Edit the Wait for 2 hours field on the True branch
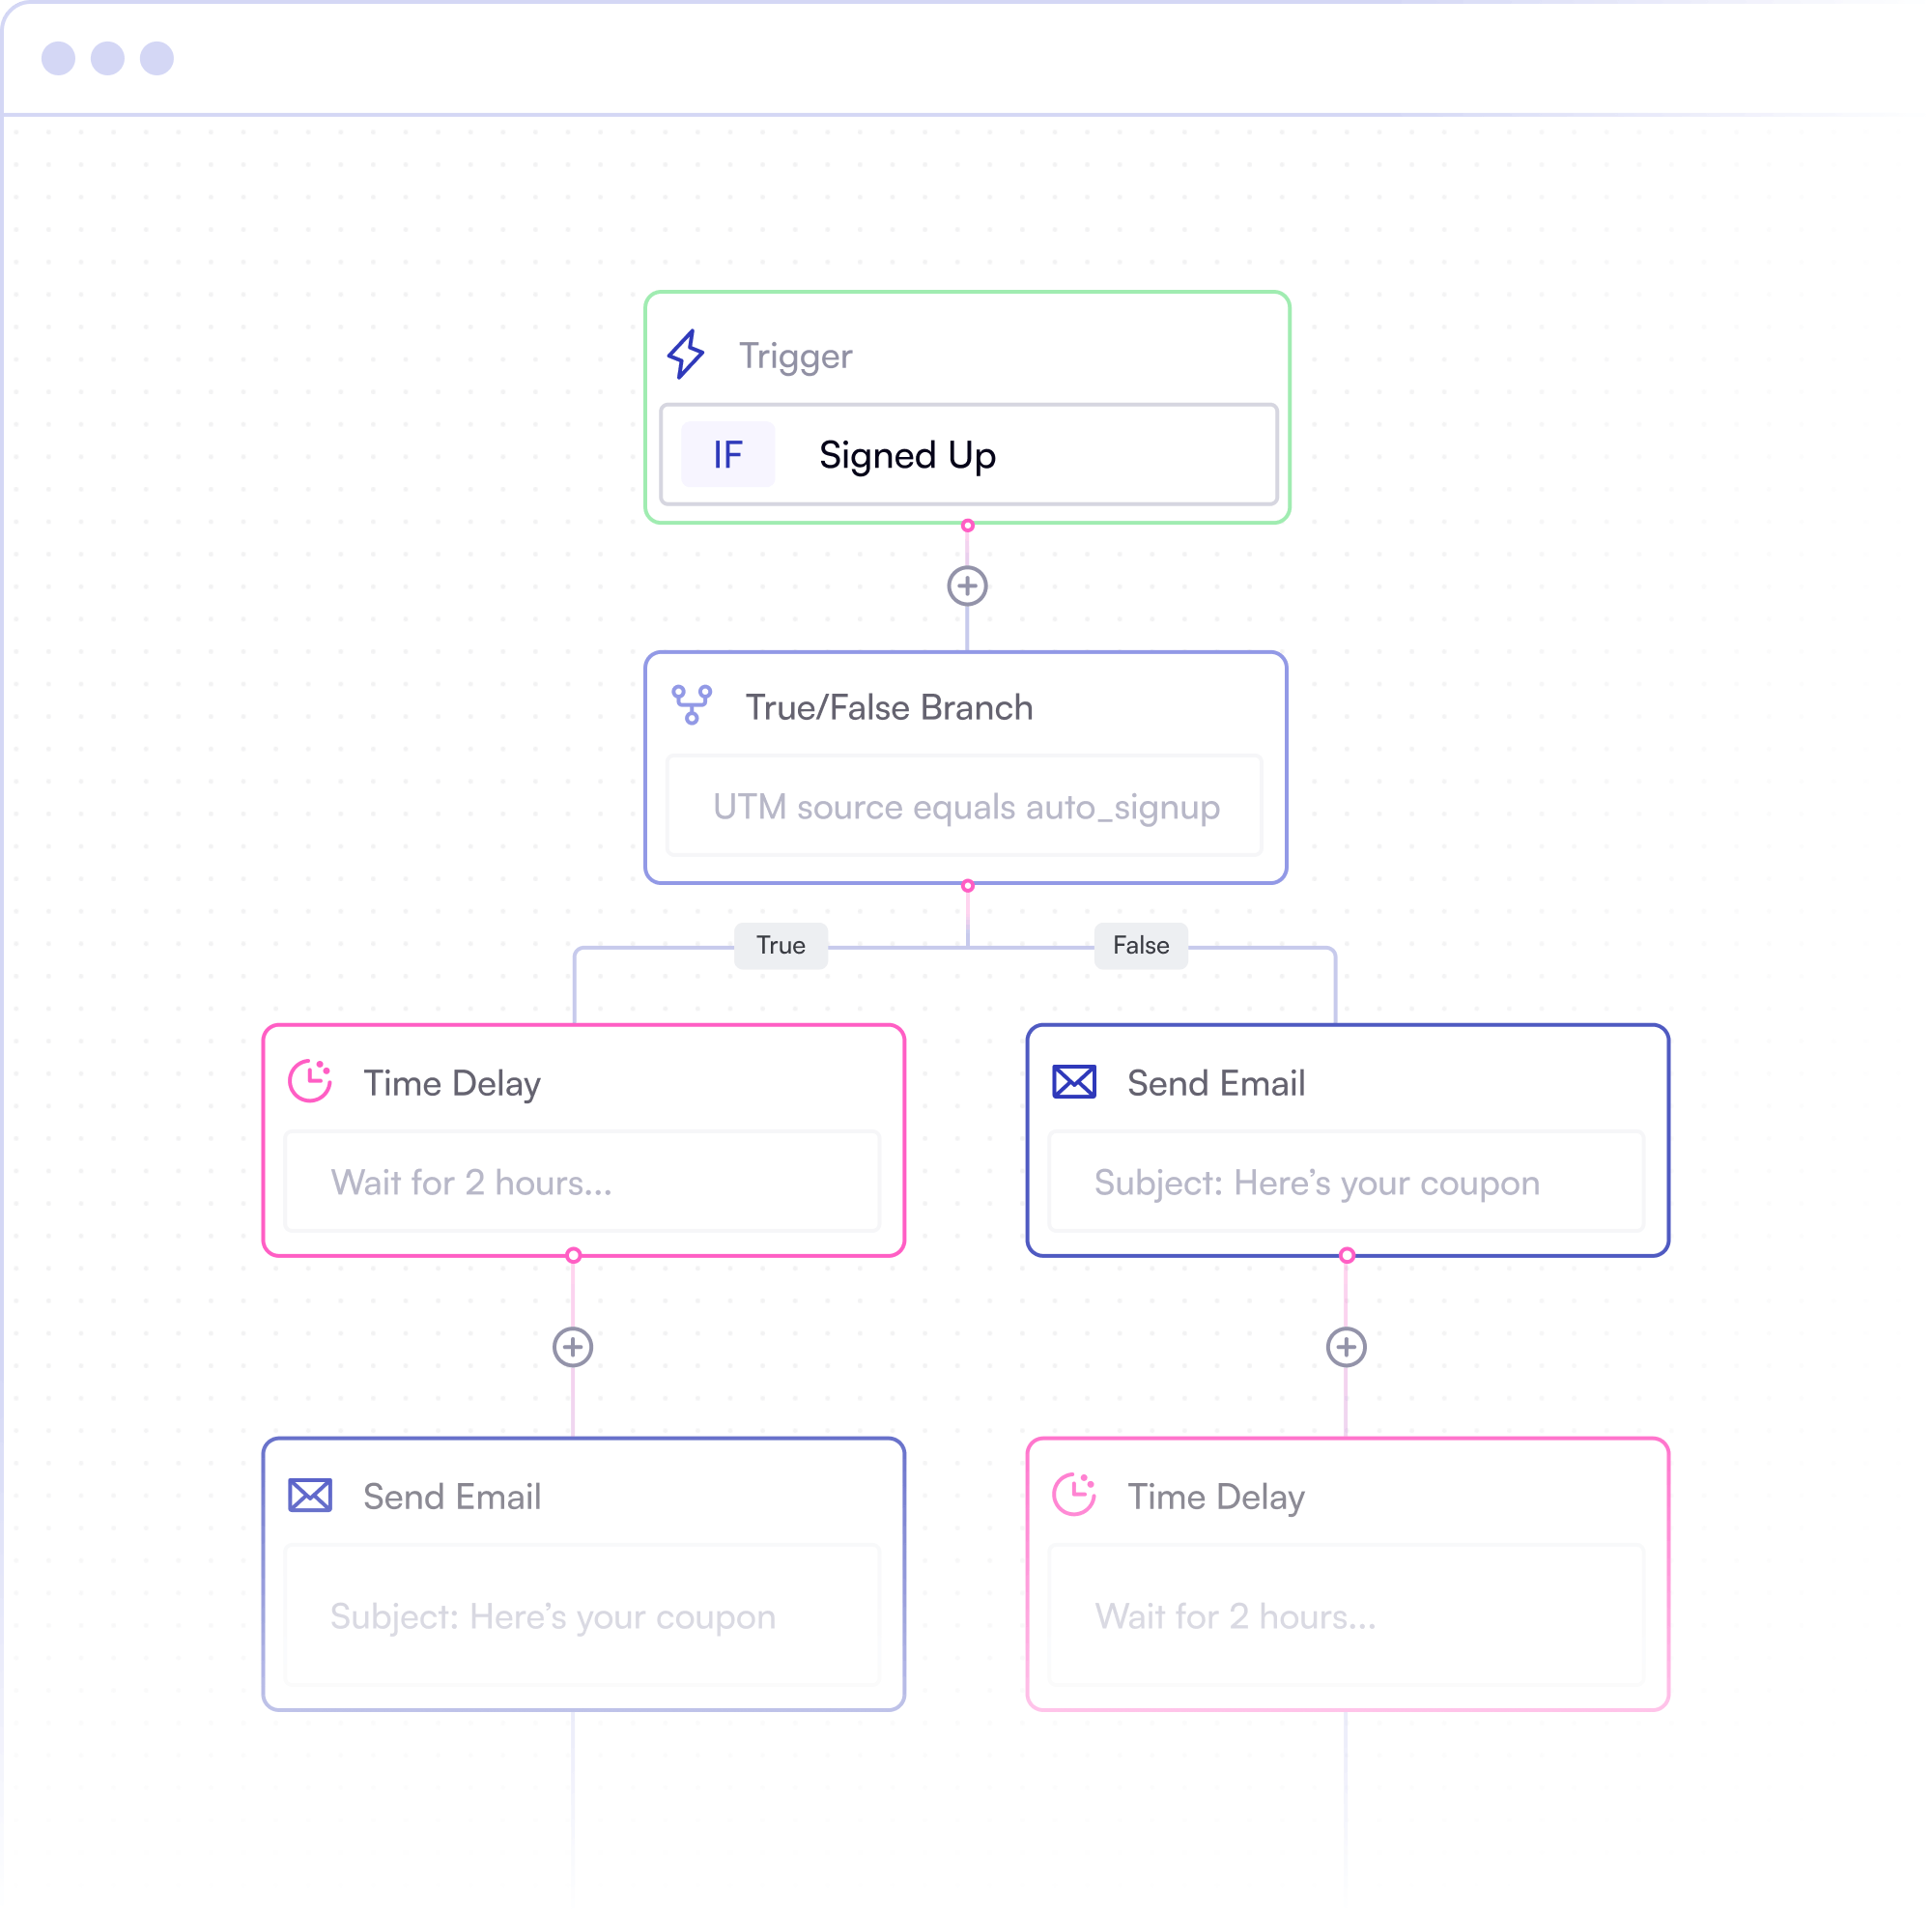The width and height of the screenshot is (1932, 1913). 583,1182
